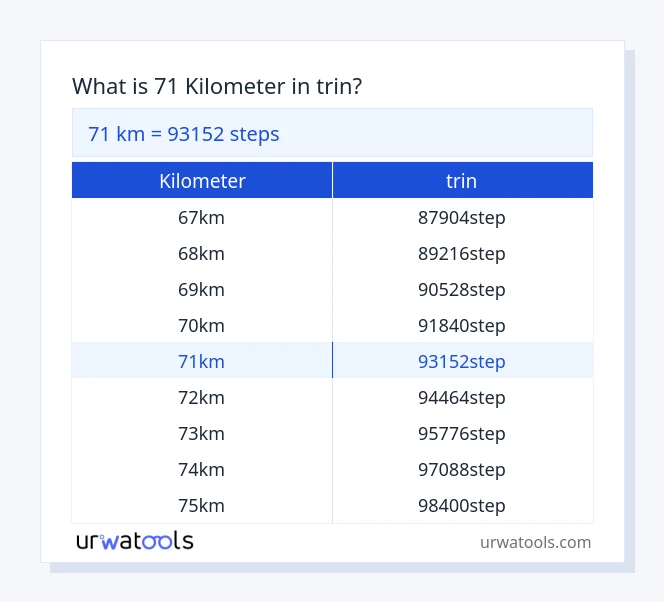Click the 95776step value
The height and width of the screenshot is (602, 664).
pos(461,433)
